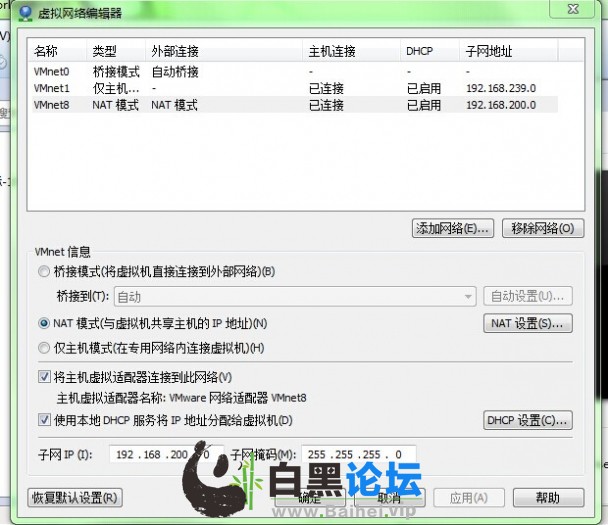Open NAT 设置(S) dialog
Screen dimensions: 608x525
coord(528,323)
